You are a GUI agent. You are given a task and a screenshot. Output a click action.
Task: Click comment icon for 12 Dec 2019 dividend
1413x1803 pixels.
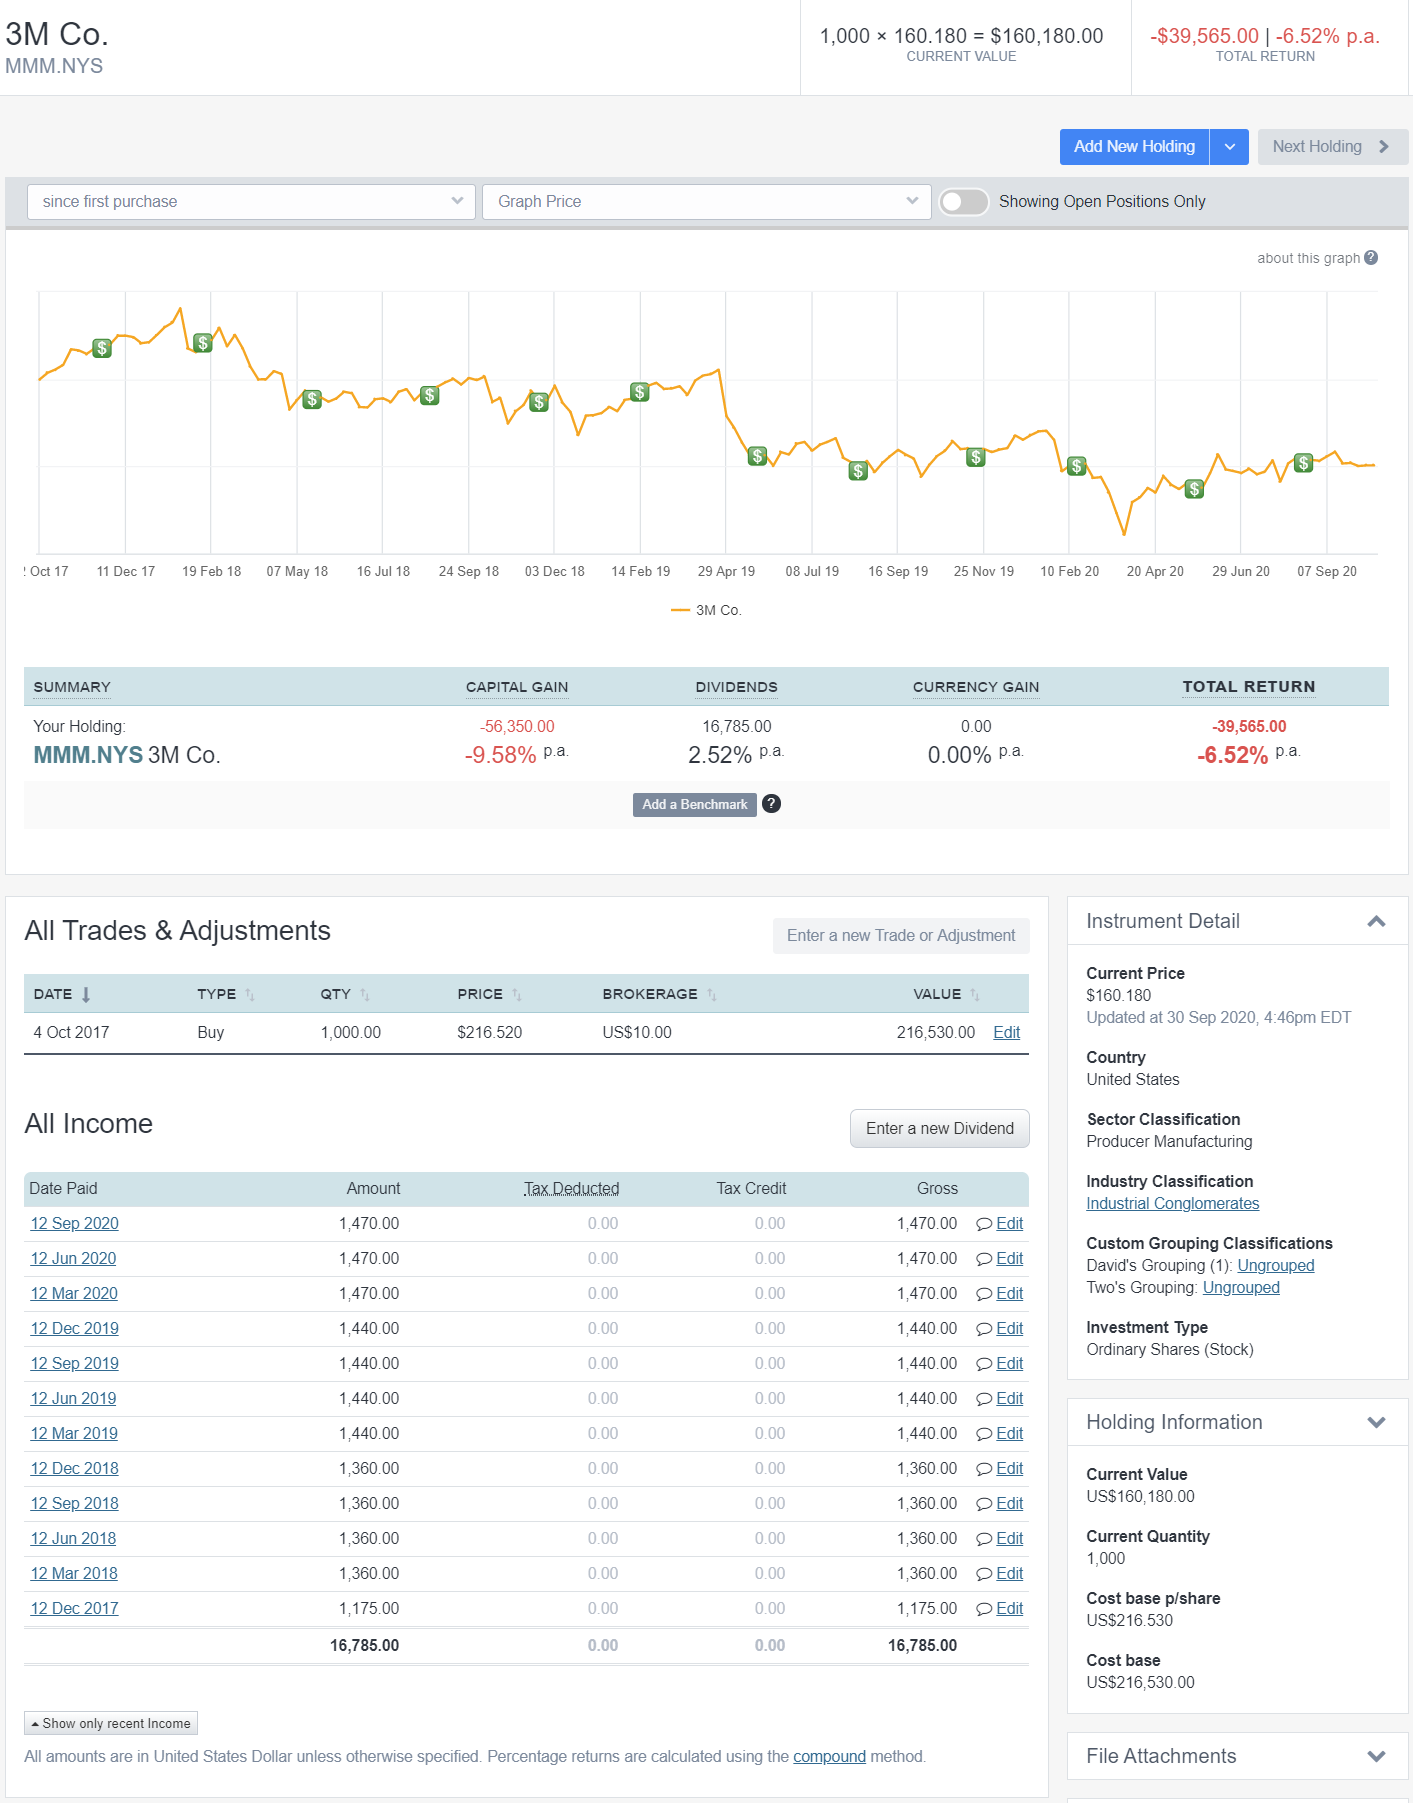(984, 1329)
